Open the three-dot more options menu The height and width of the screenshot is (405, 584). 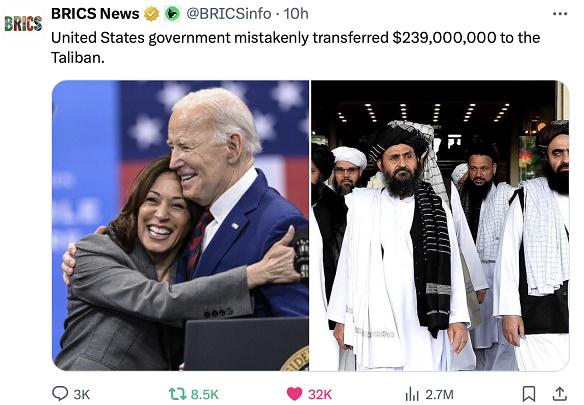[560, 14]
